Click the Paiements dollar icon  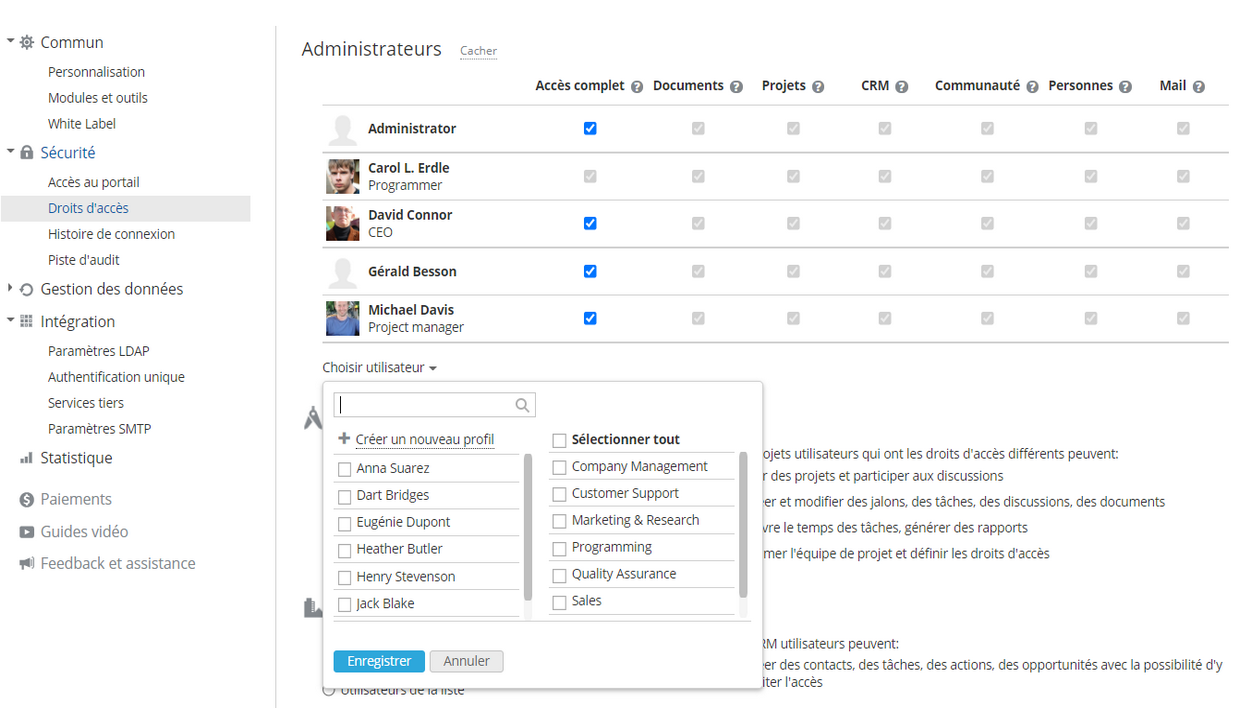click(x=27, y=499)
